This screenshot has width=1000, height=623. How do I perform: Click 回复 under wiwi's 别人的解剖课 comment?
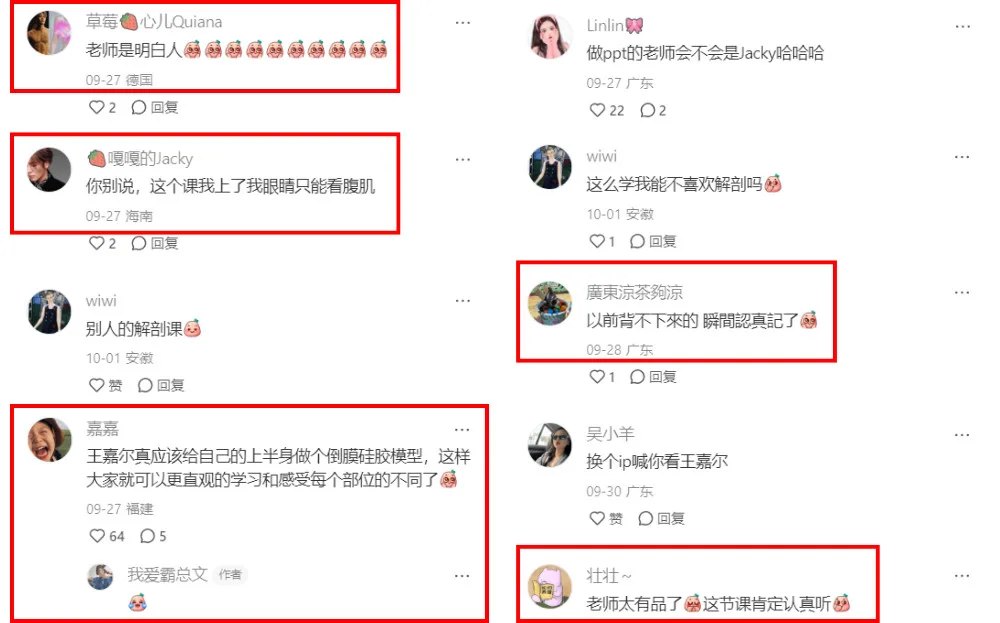(161, 385)
